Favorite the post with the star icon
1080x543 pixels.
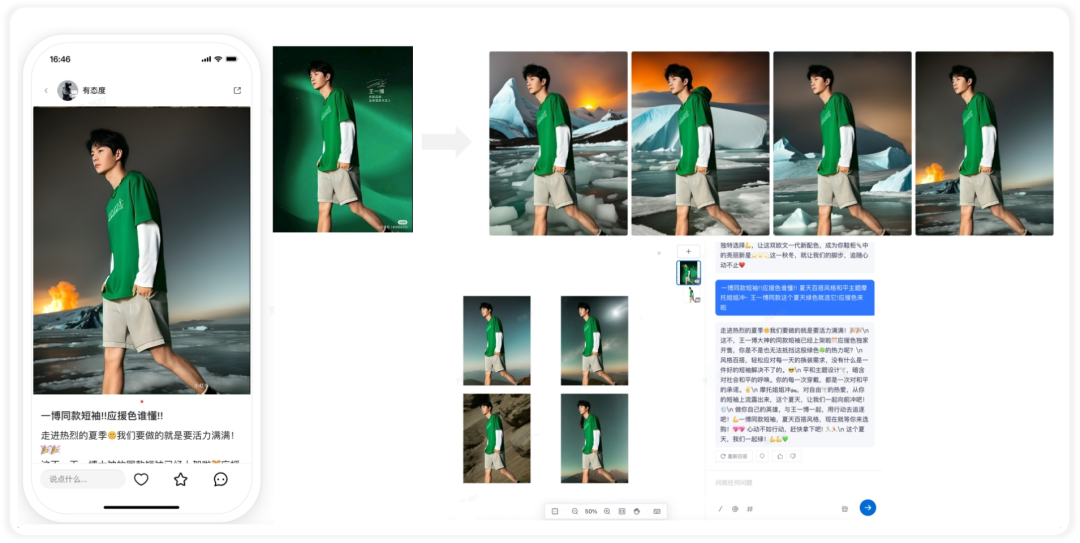pyautogui.click(x=180, y=479)
